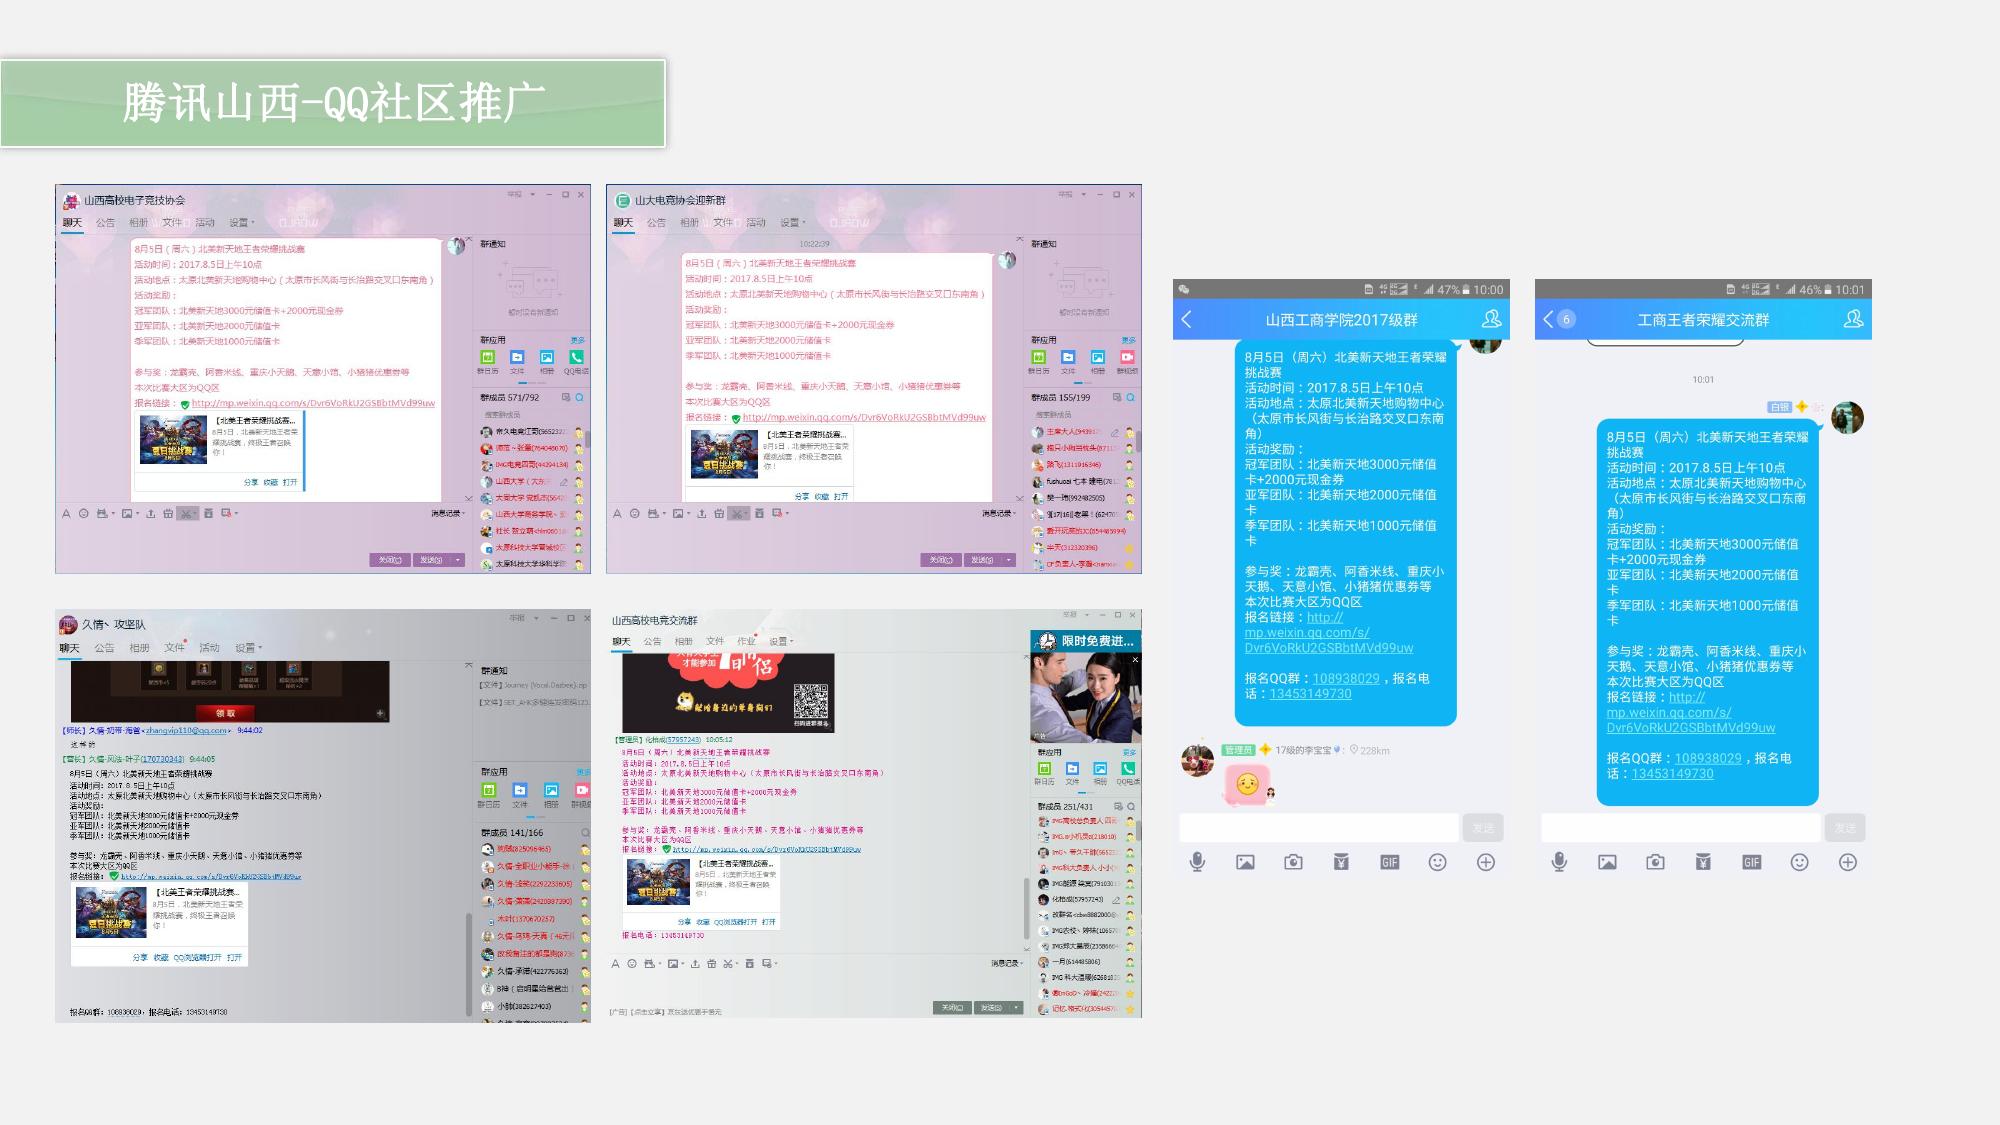
Task: Switch to 作业 tab in 山西高校电竞交流群 window
Action: click(x=746, y=641)
